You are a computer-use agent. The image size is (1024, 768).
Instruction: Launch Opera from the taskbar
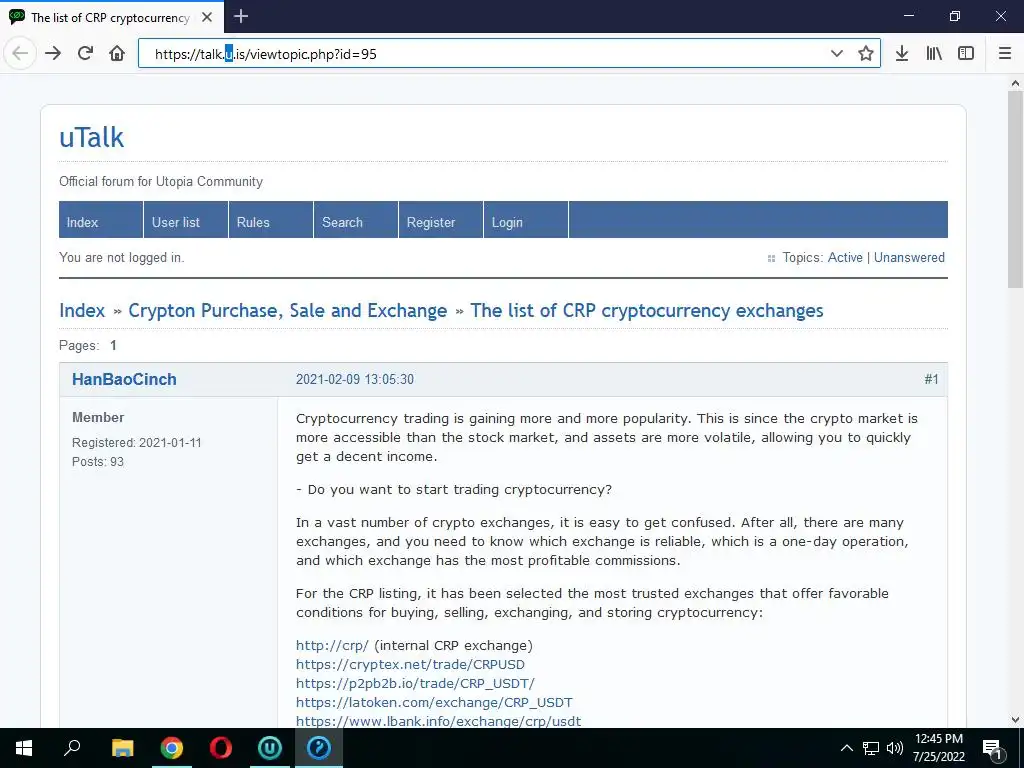(221, 748)
